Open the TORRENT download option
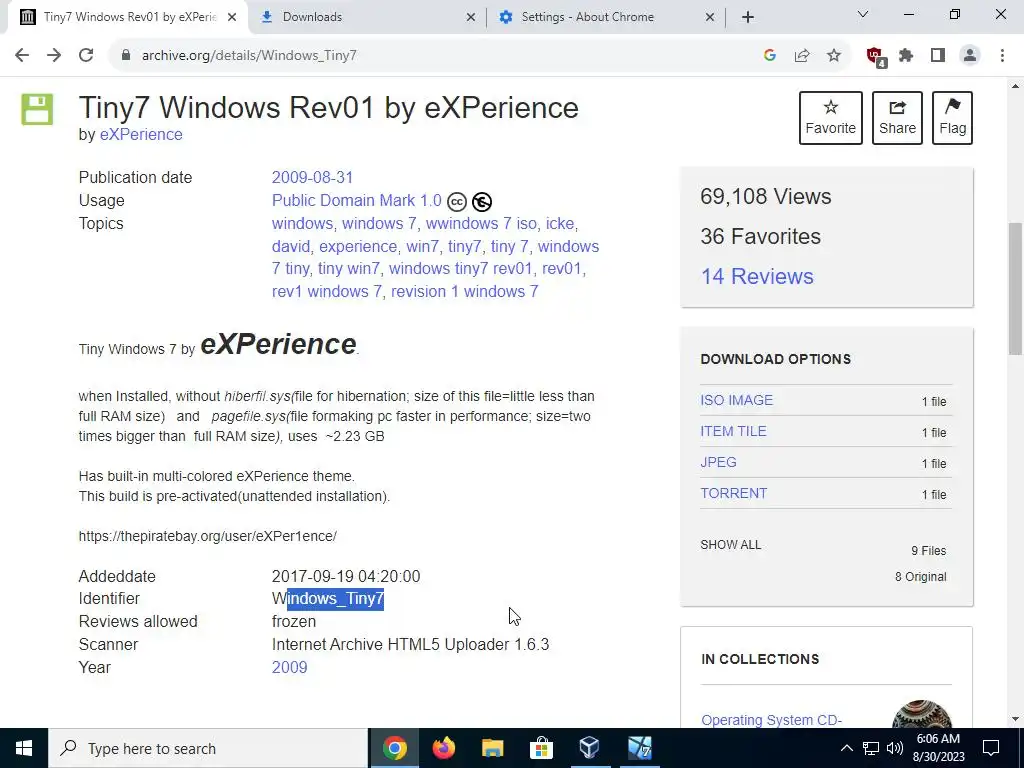The image size is (1024, 768). [733, 494]
